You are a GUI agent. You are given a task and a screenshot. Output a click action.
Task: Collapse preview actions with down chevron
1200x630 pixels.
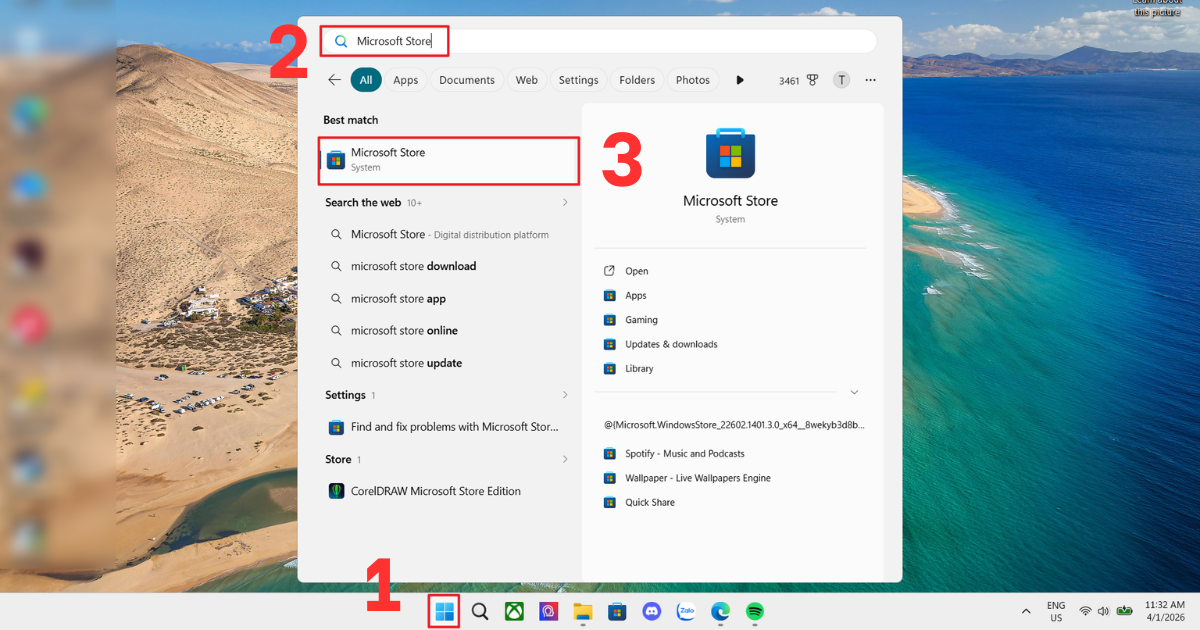coord(854,392)
